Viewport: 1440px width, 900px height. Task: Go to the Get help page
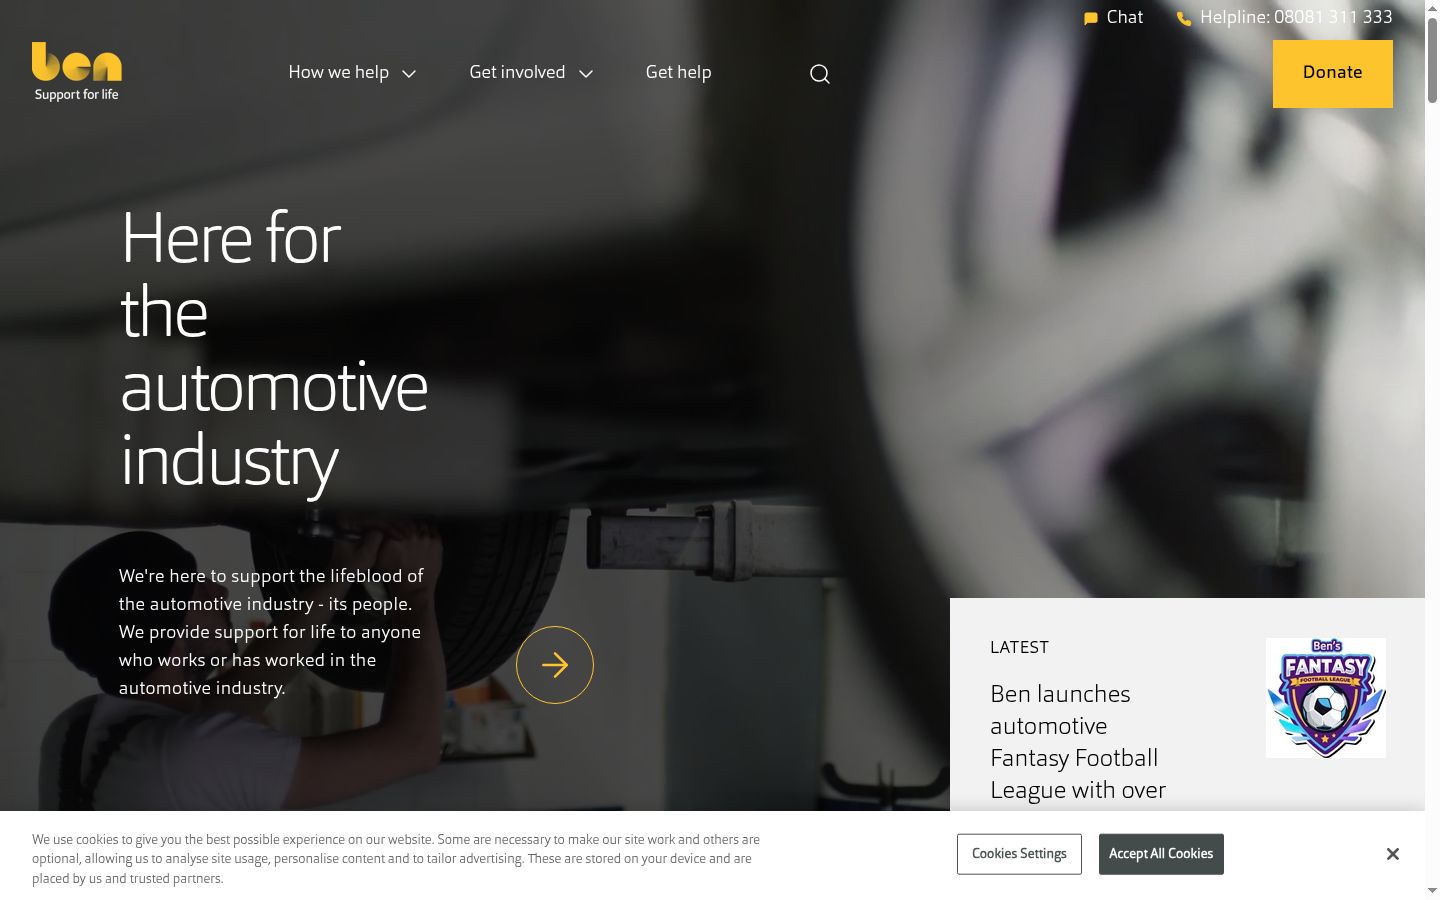tap(679, 72)
